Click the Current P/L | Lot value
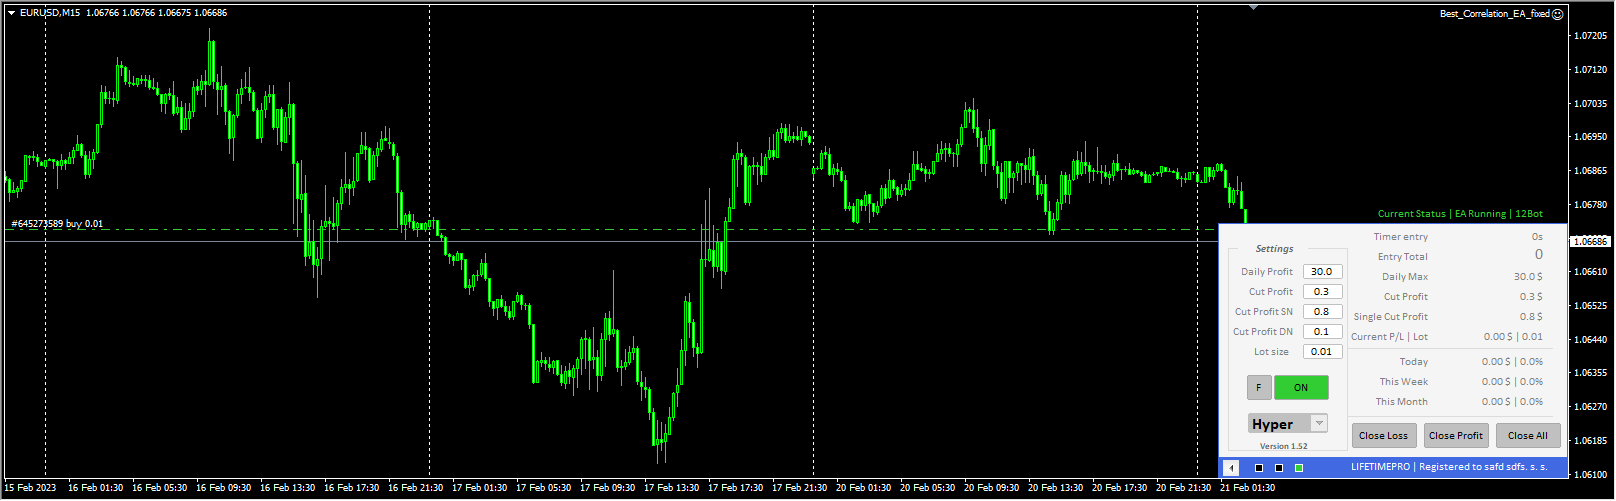The width and height of the screenshot is (1616, 501). (x=1513, y=337)
